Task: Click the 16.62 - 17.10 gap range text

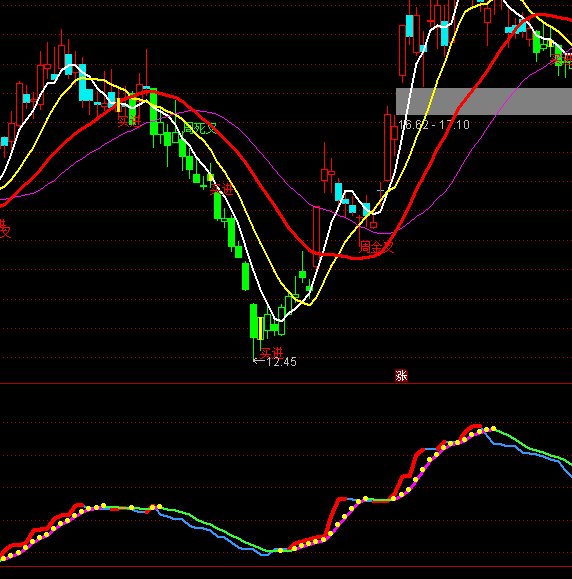Action: [x=434, y=125]
